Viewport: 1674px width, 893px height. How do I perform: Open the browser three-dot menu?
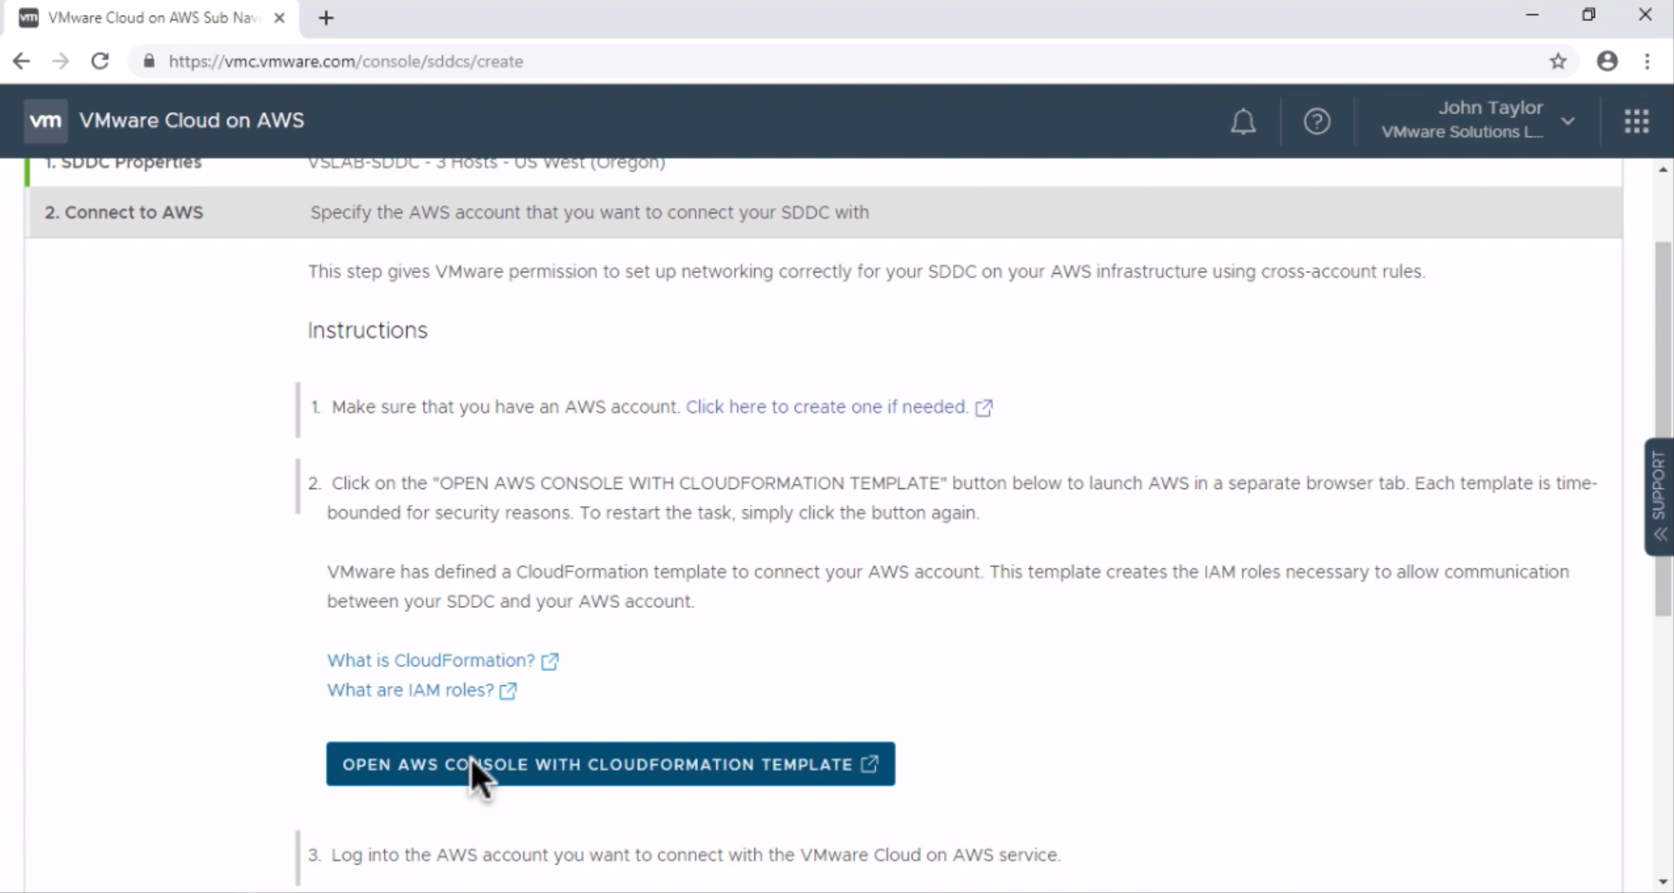coord(1647,61)
